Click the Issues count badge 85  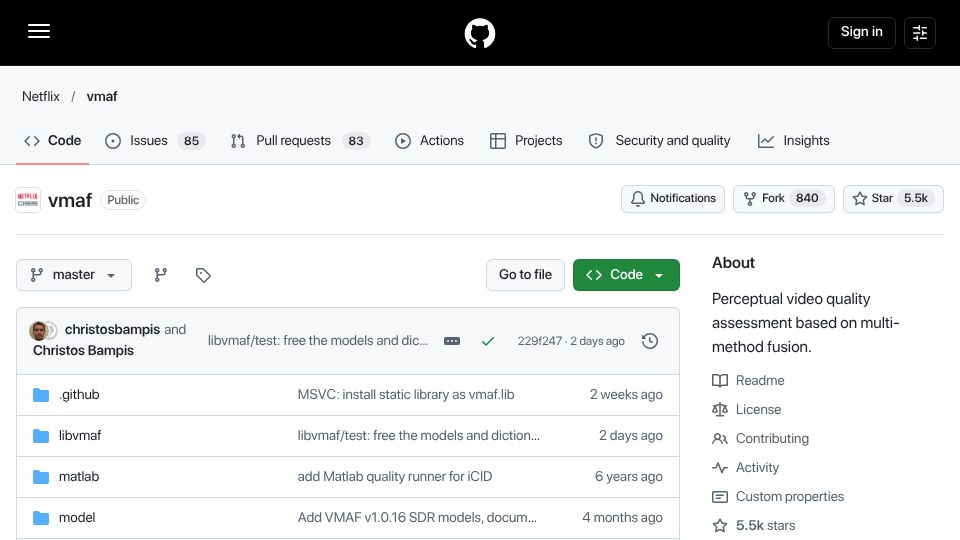click(192, 141)
